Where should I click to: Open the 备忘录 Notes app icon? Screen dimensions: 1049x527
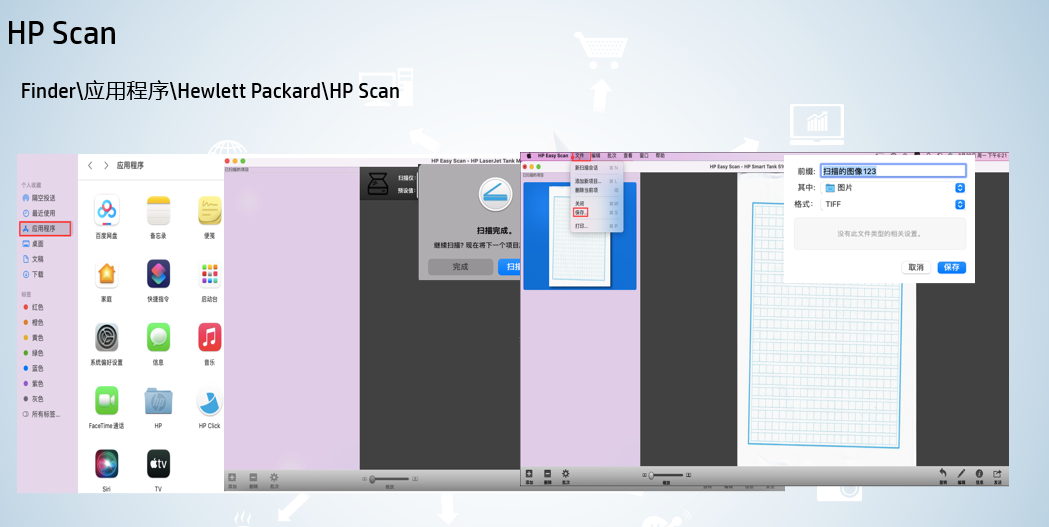(x=159, y=211)
